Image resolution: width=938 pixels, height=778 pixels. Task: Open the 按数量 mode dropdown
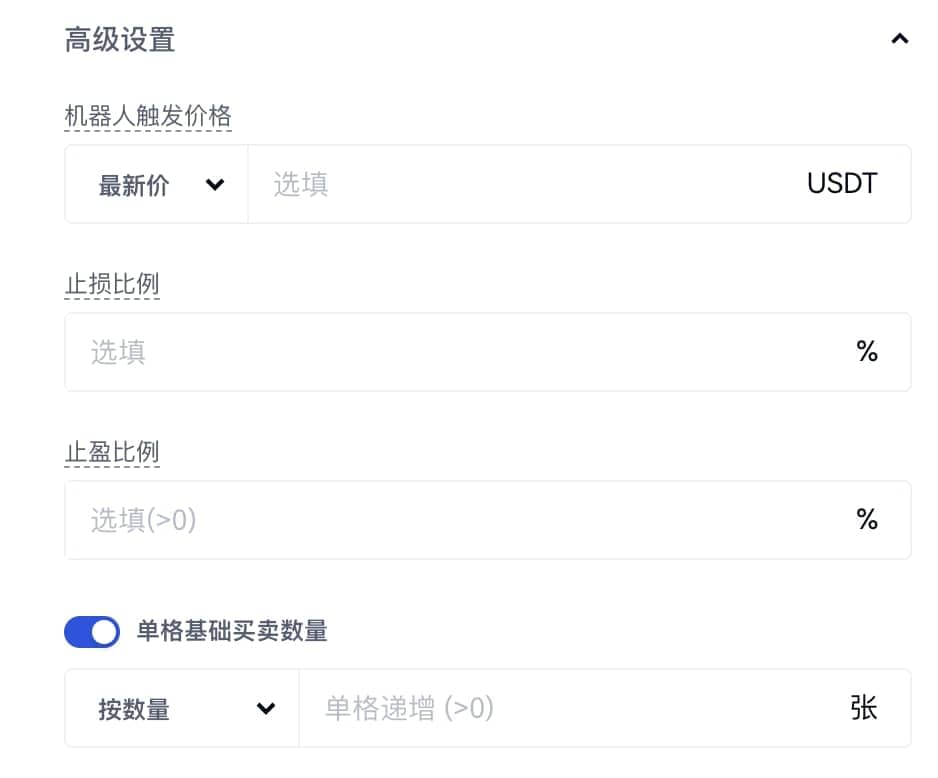(x=182, y=709)
